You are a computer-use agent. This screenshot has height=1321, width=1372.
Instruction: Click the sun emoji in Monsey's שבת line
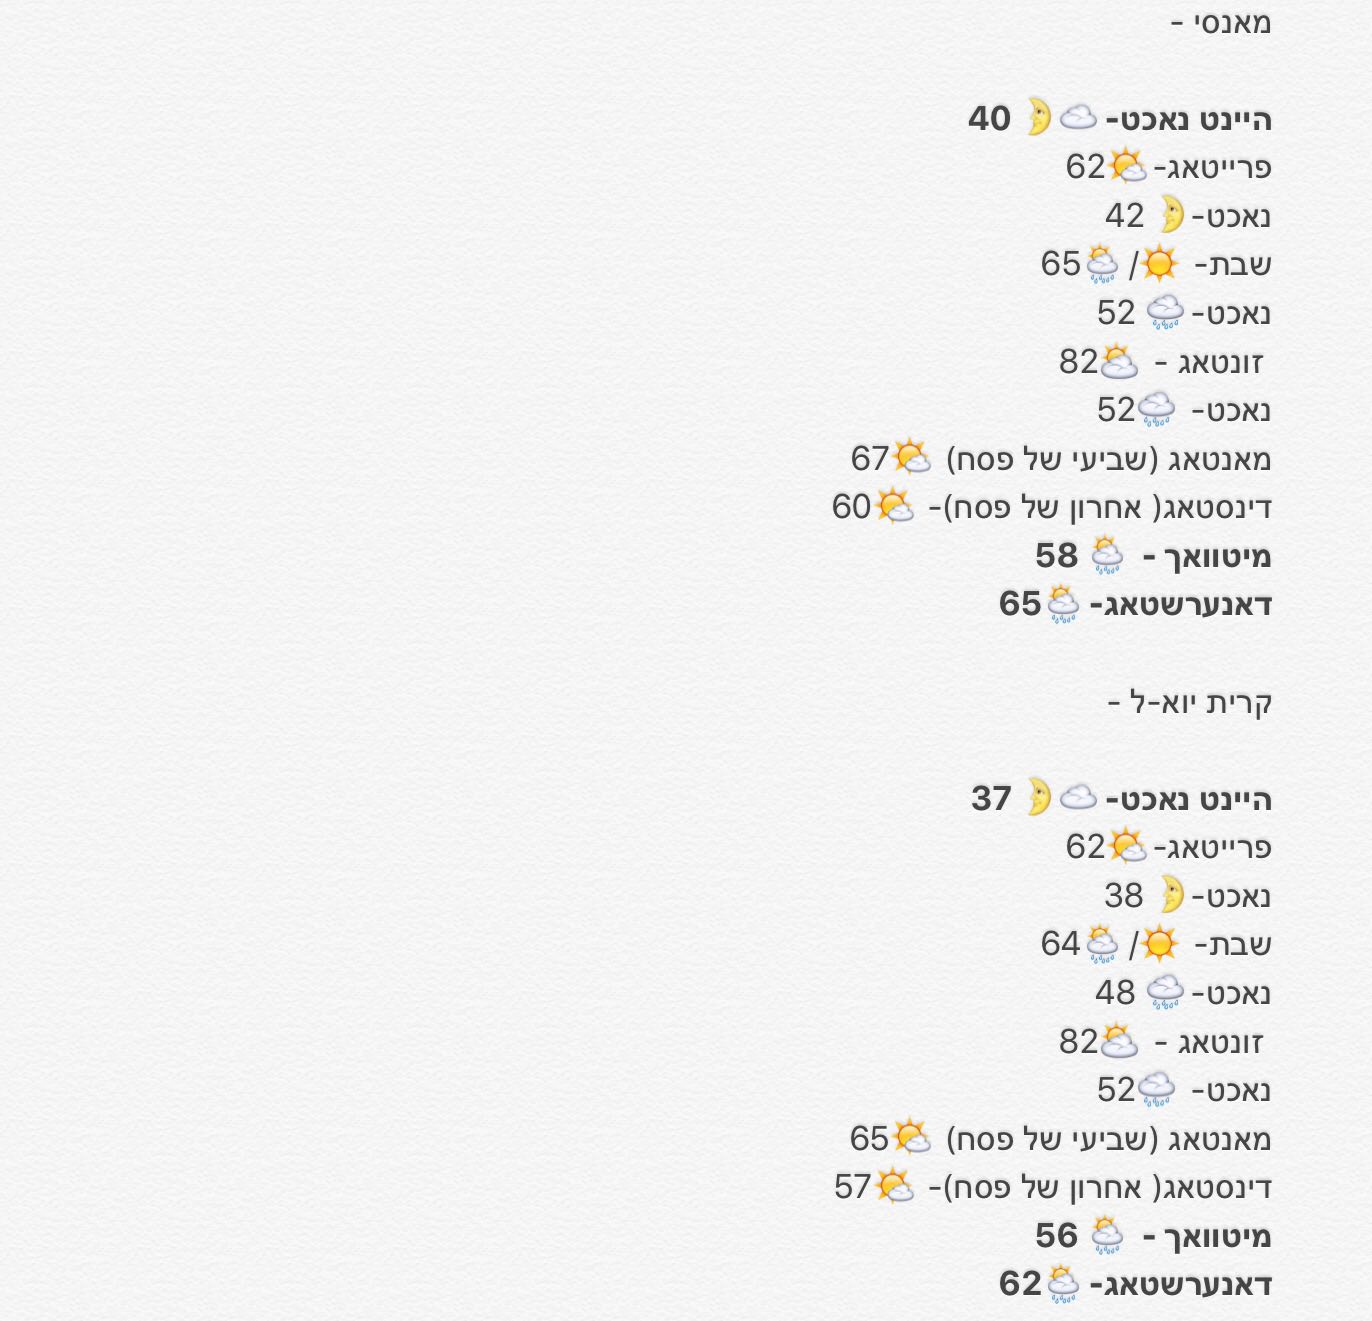click(x=1159, y=264)
